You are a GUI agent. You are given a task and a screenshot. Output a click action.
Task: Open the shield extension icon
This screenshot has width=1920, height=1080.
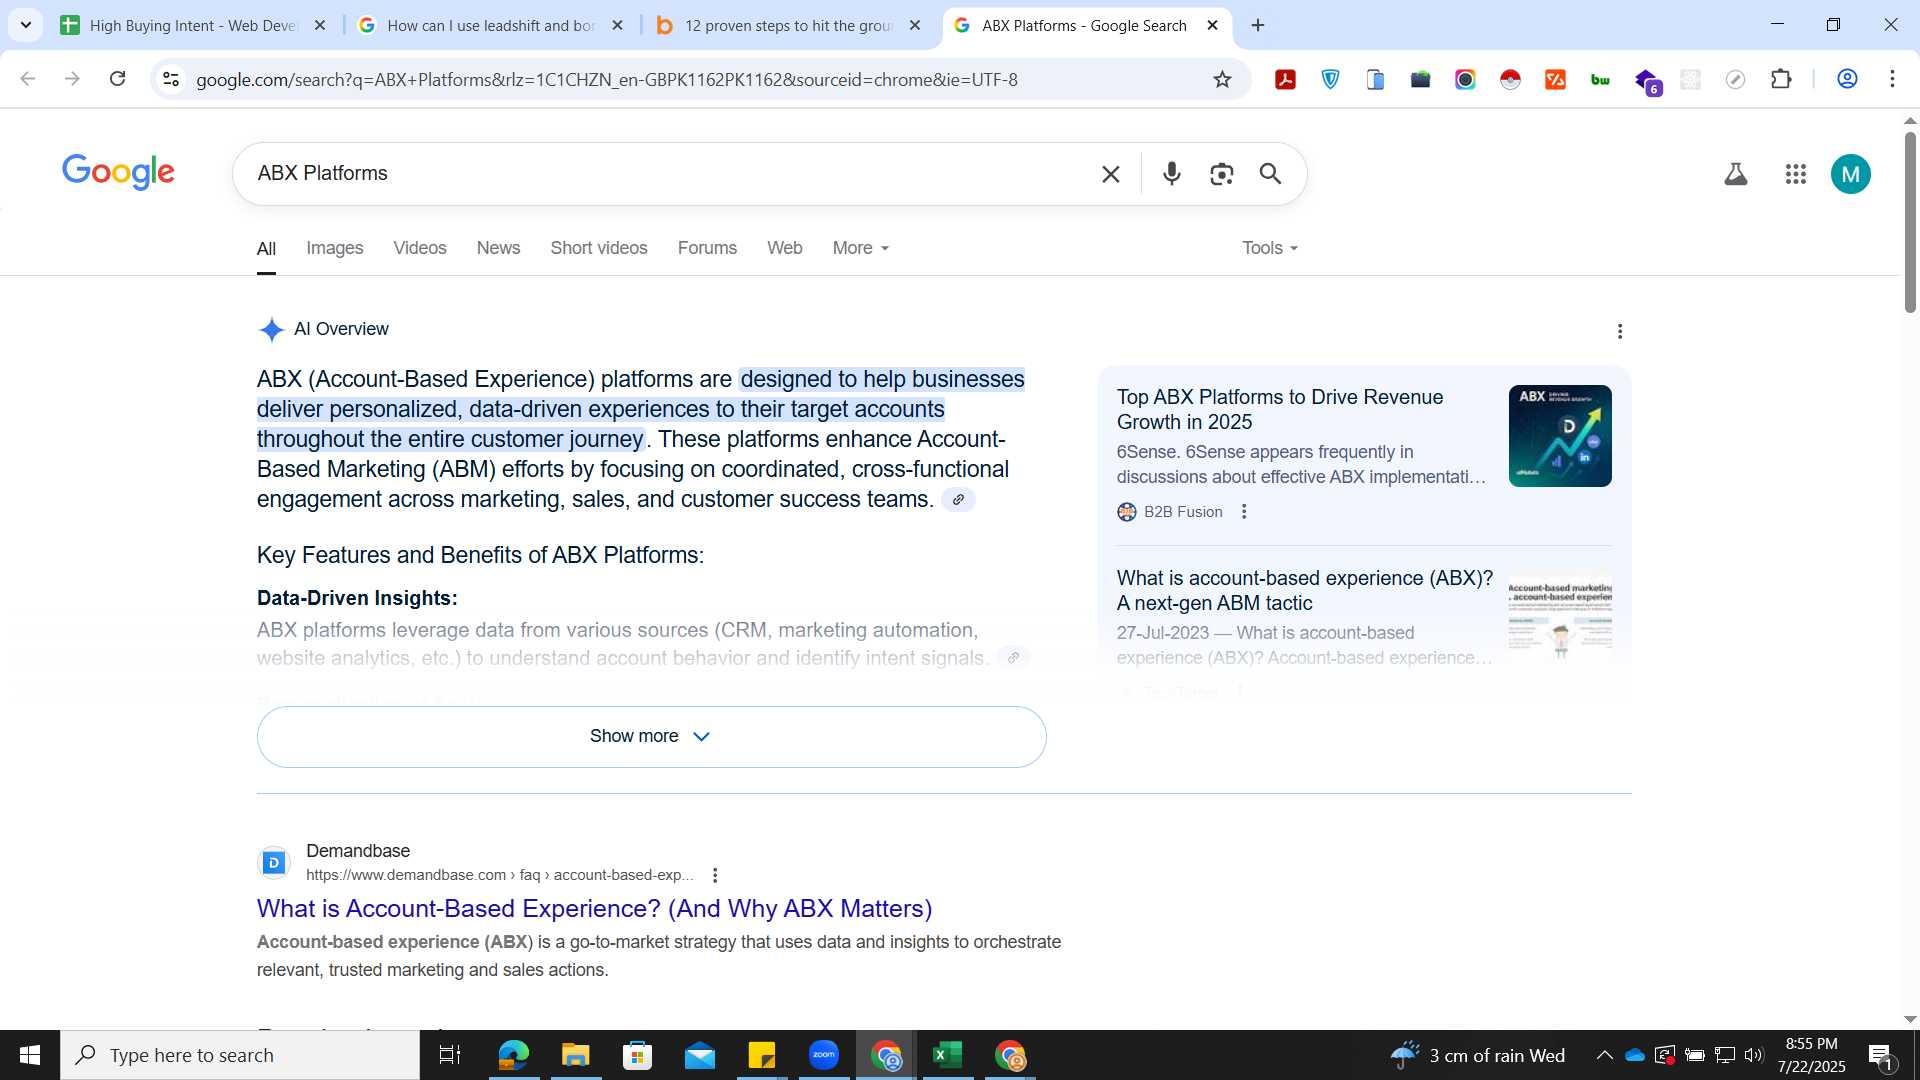(1330, 79)
